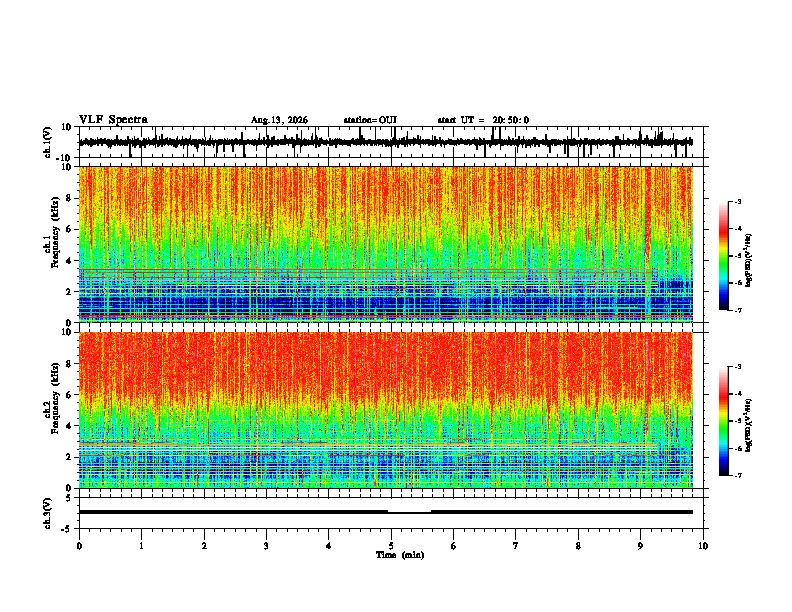Click the 'ch.3(V)' axis label
Viewport: 792px width, 612px height.
click(48, 513)
